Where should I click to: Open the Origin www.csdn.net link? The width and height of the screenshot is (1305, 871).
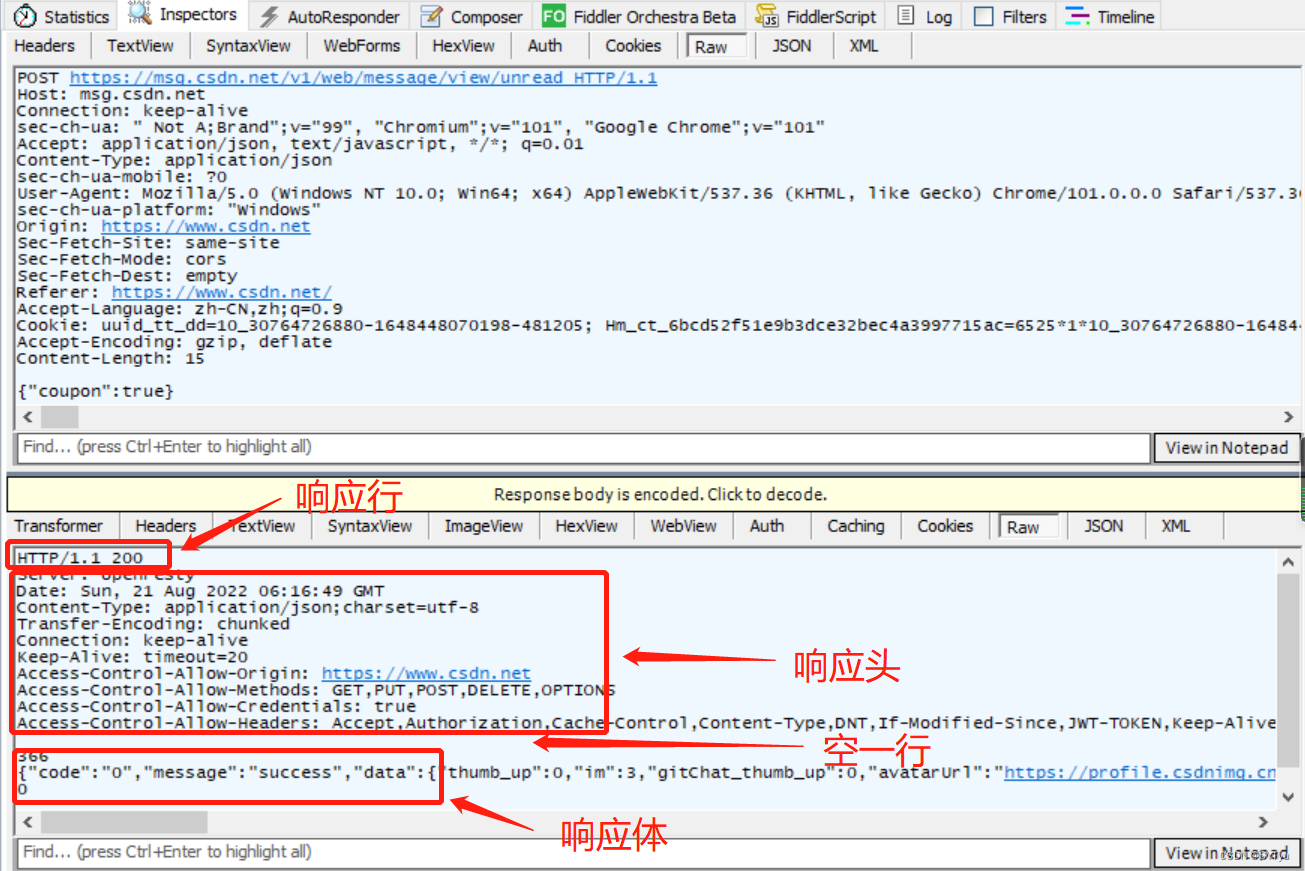(x=206, y=226)
